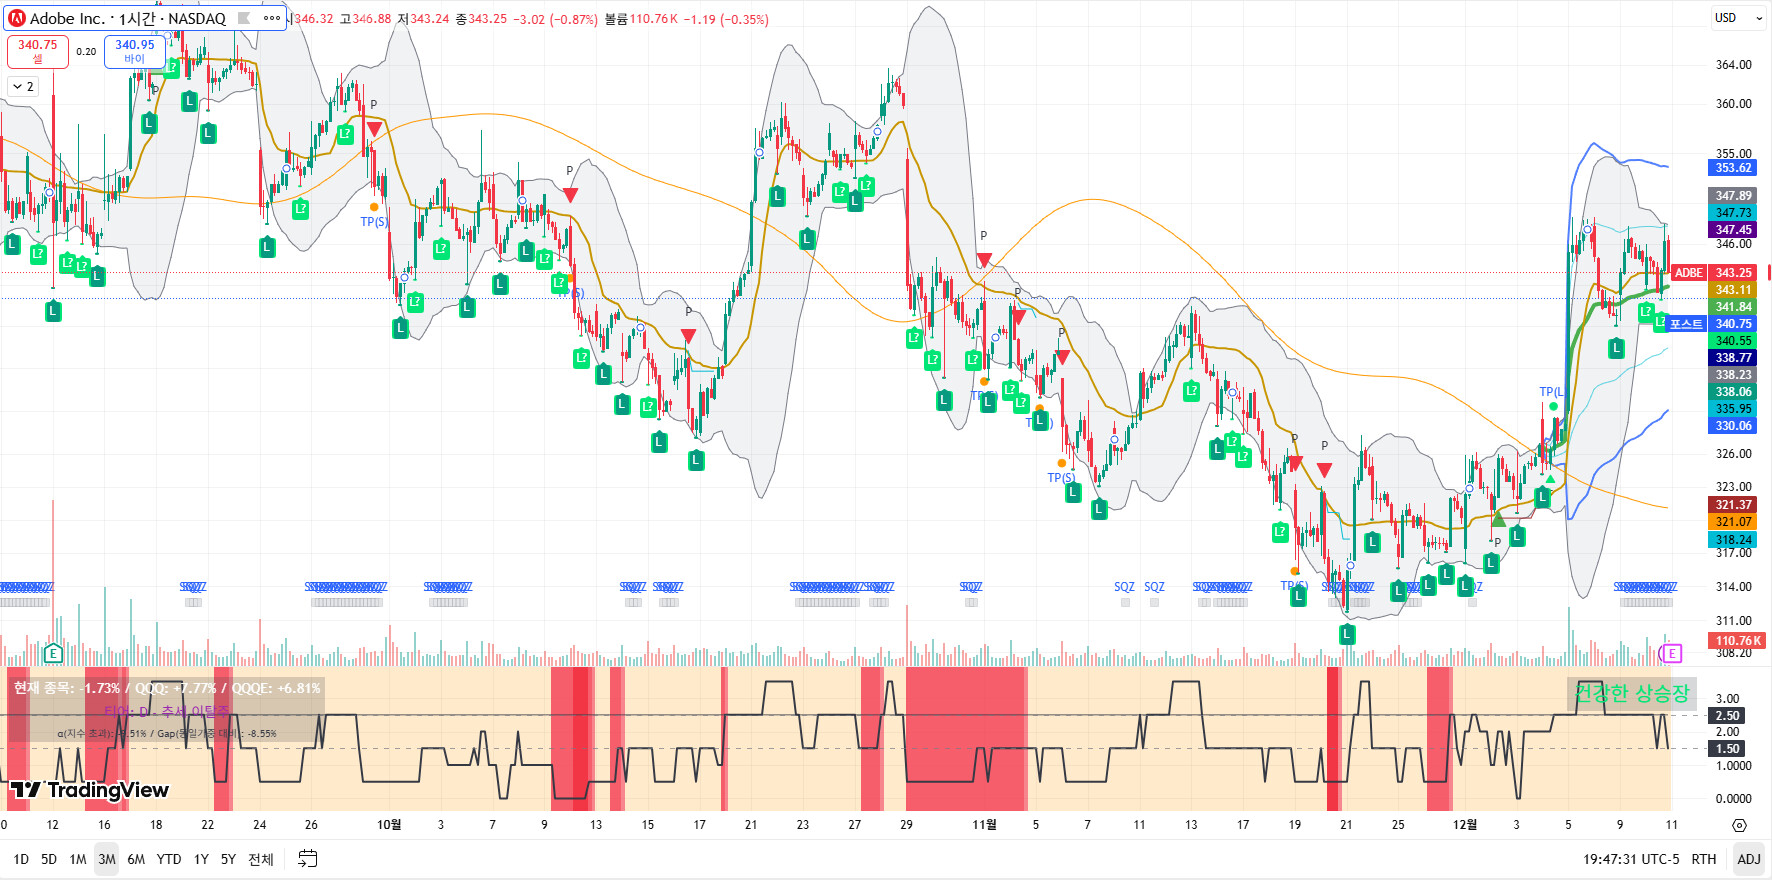Click the 340.75 post-market price label on the scale
The image size is (1772, 880).
(x=1734, y=324)
